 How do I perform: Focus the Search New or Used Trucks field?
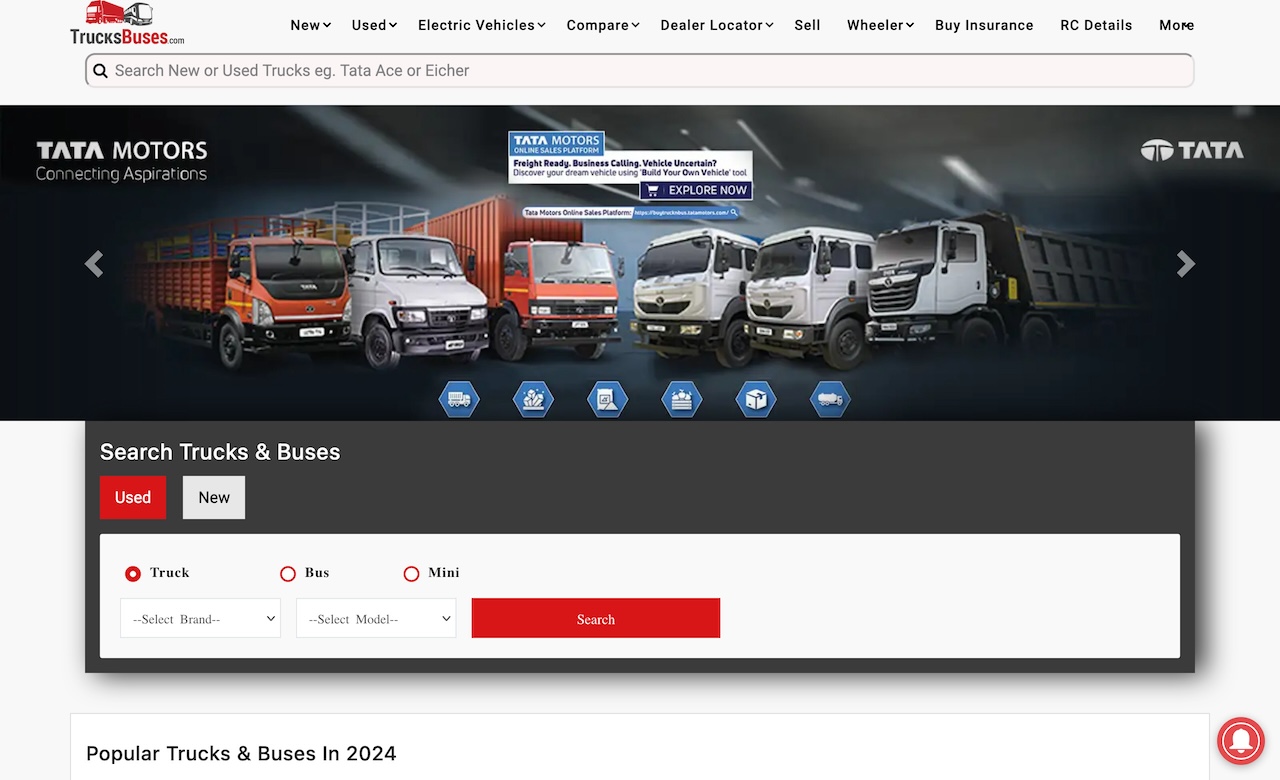[640, 71]
